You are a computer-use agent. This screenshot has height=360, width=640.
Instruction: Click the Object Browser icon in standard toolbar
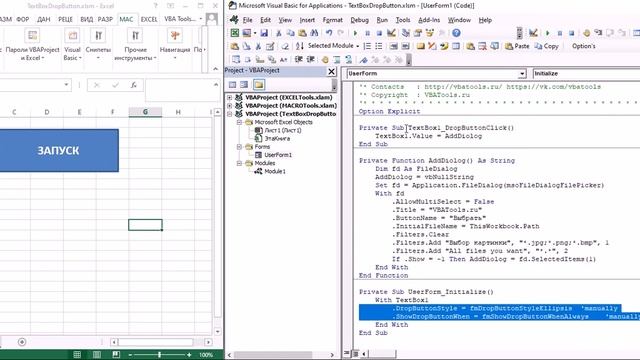pos(429,33)
